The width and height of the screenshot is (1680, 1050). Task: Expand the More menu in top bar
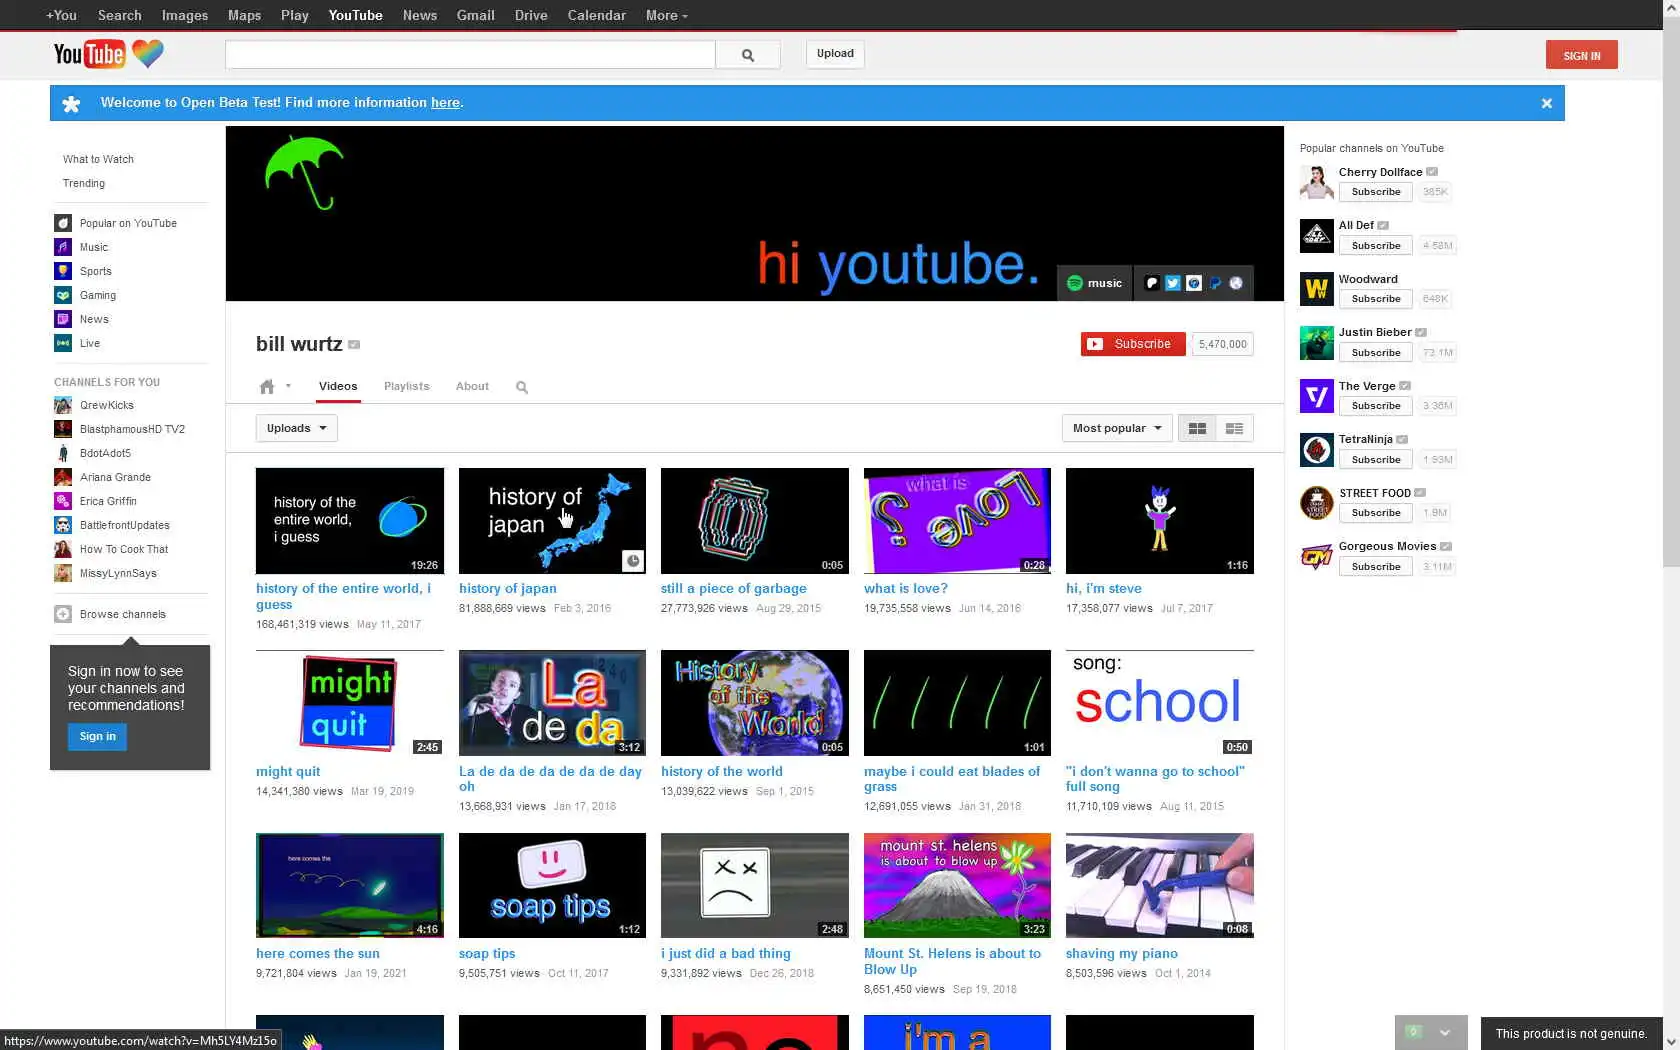click(x=666, y=15)
